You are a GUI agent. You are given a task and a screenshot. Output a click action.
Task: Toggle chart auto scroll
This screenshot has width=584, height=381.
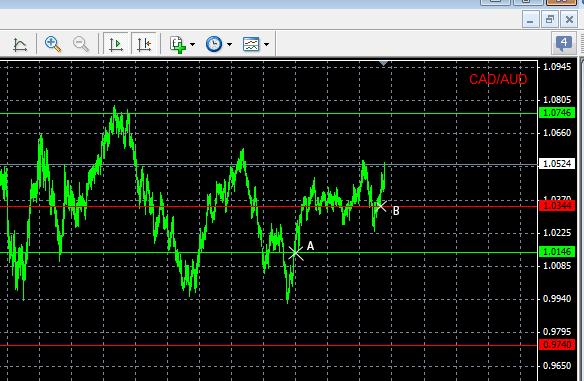tap(115, 44)
